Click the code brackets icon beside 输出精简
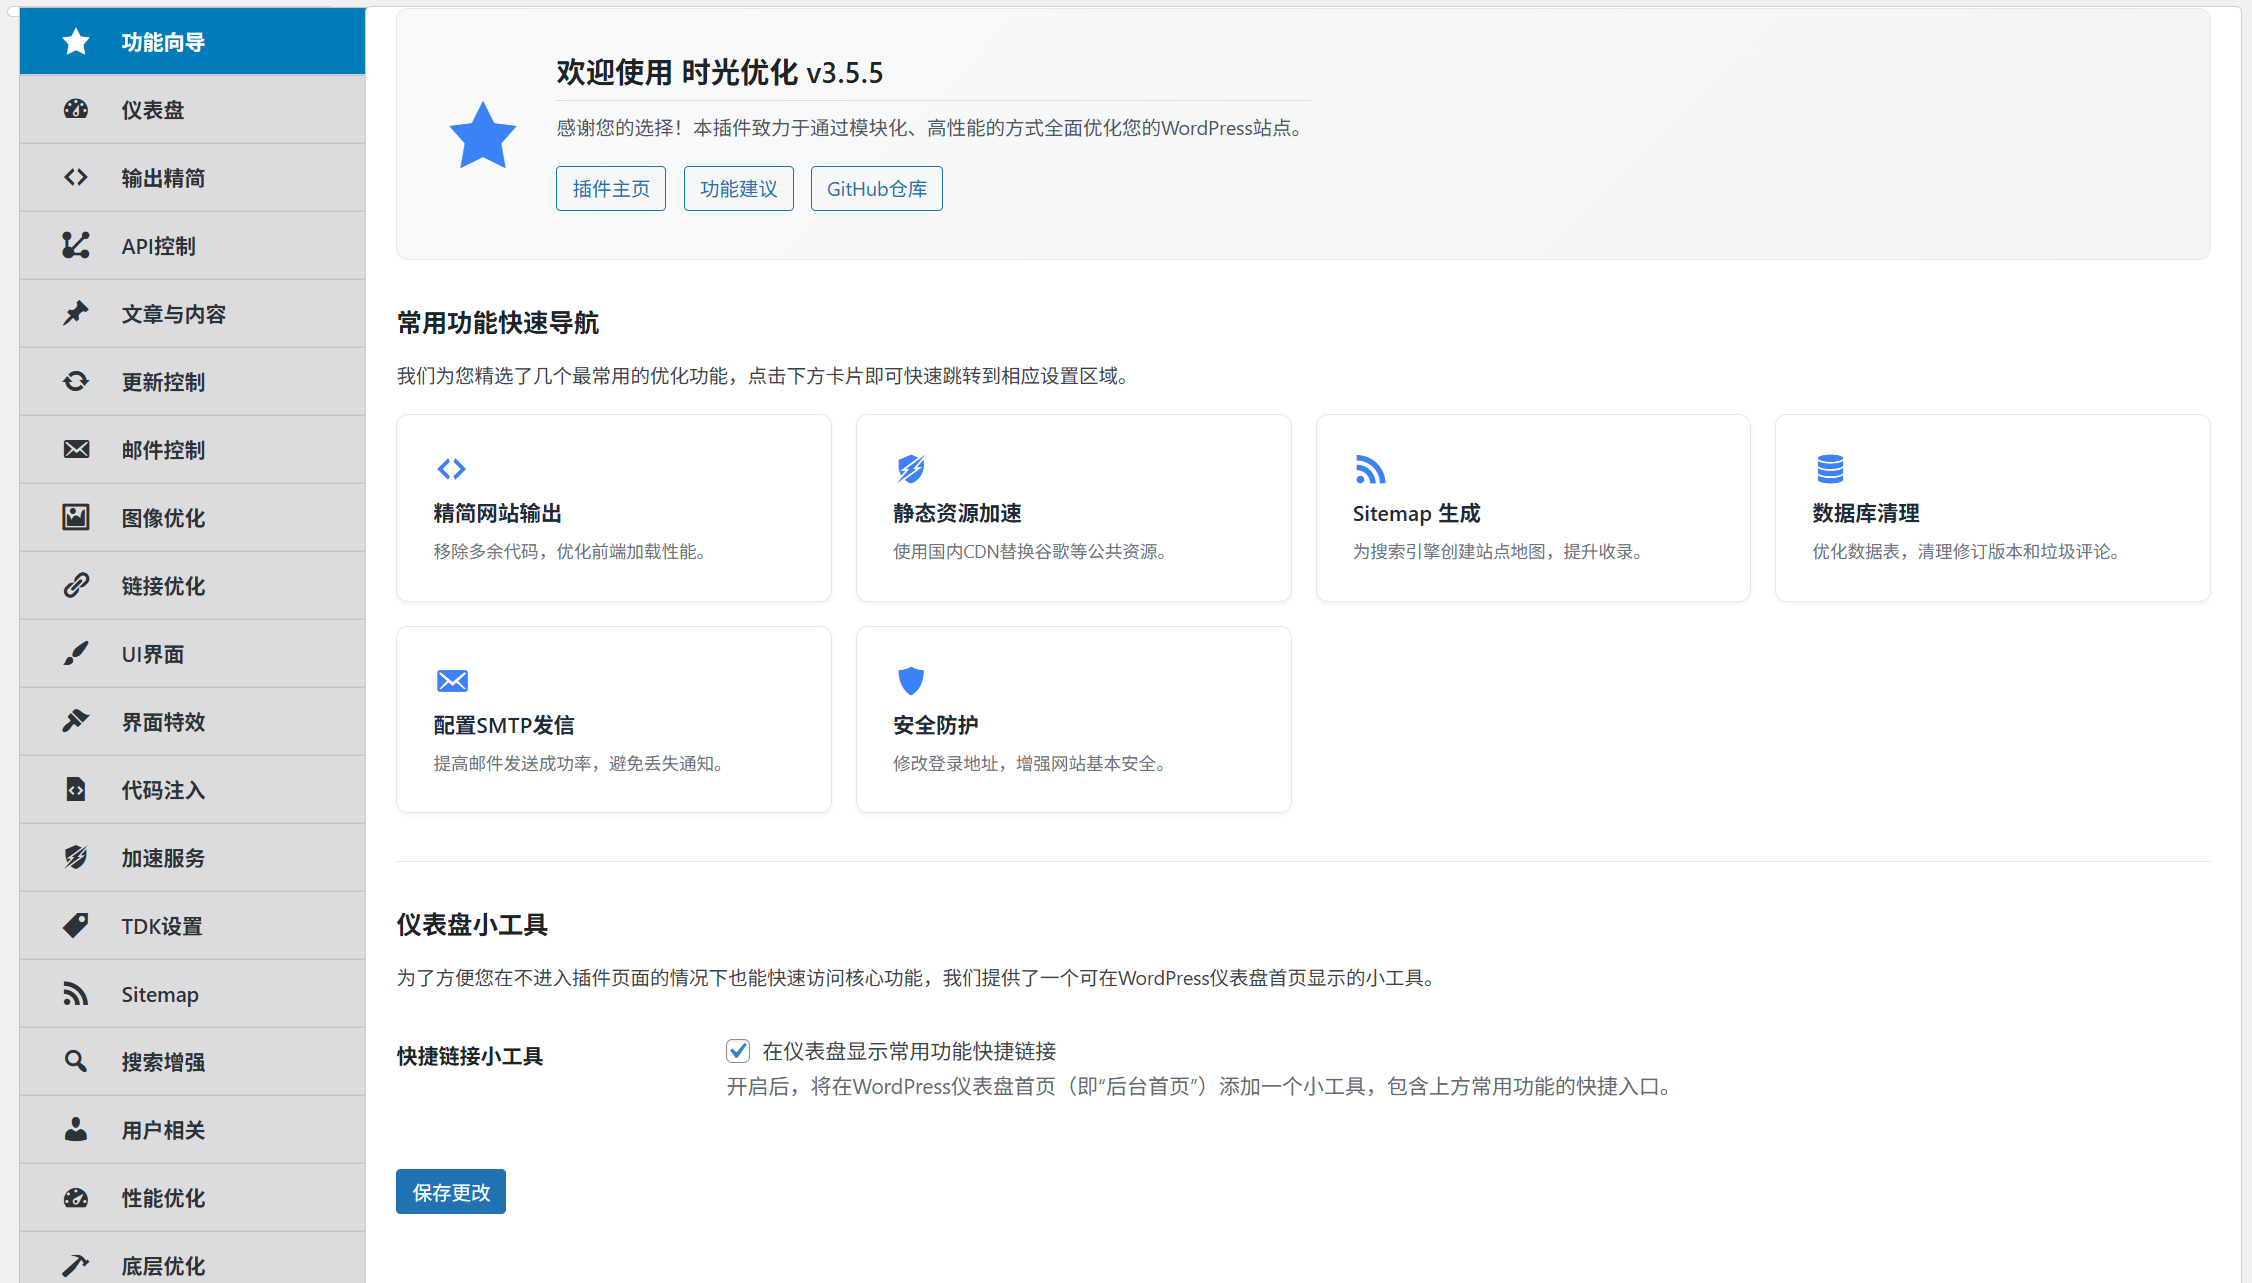The height and width of the screenshot is (1283, 2252). coord(76,178)
